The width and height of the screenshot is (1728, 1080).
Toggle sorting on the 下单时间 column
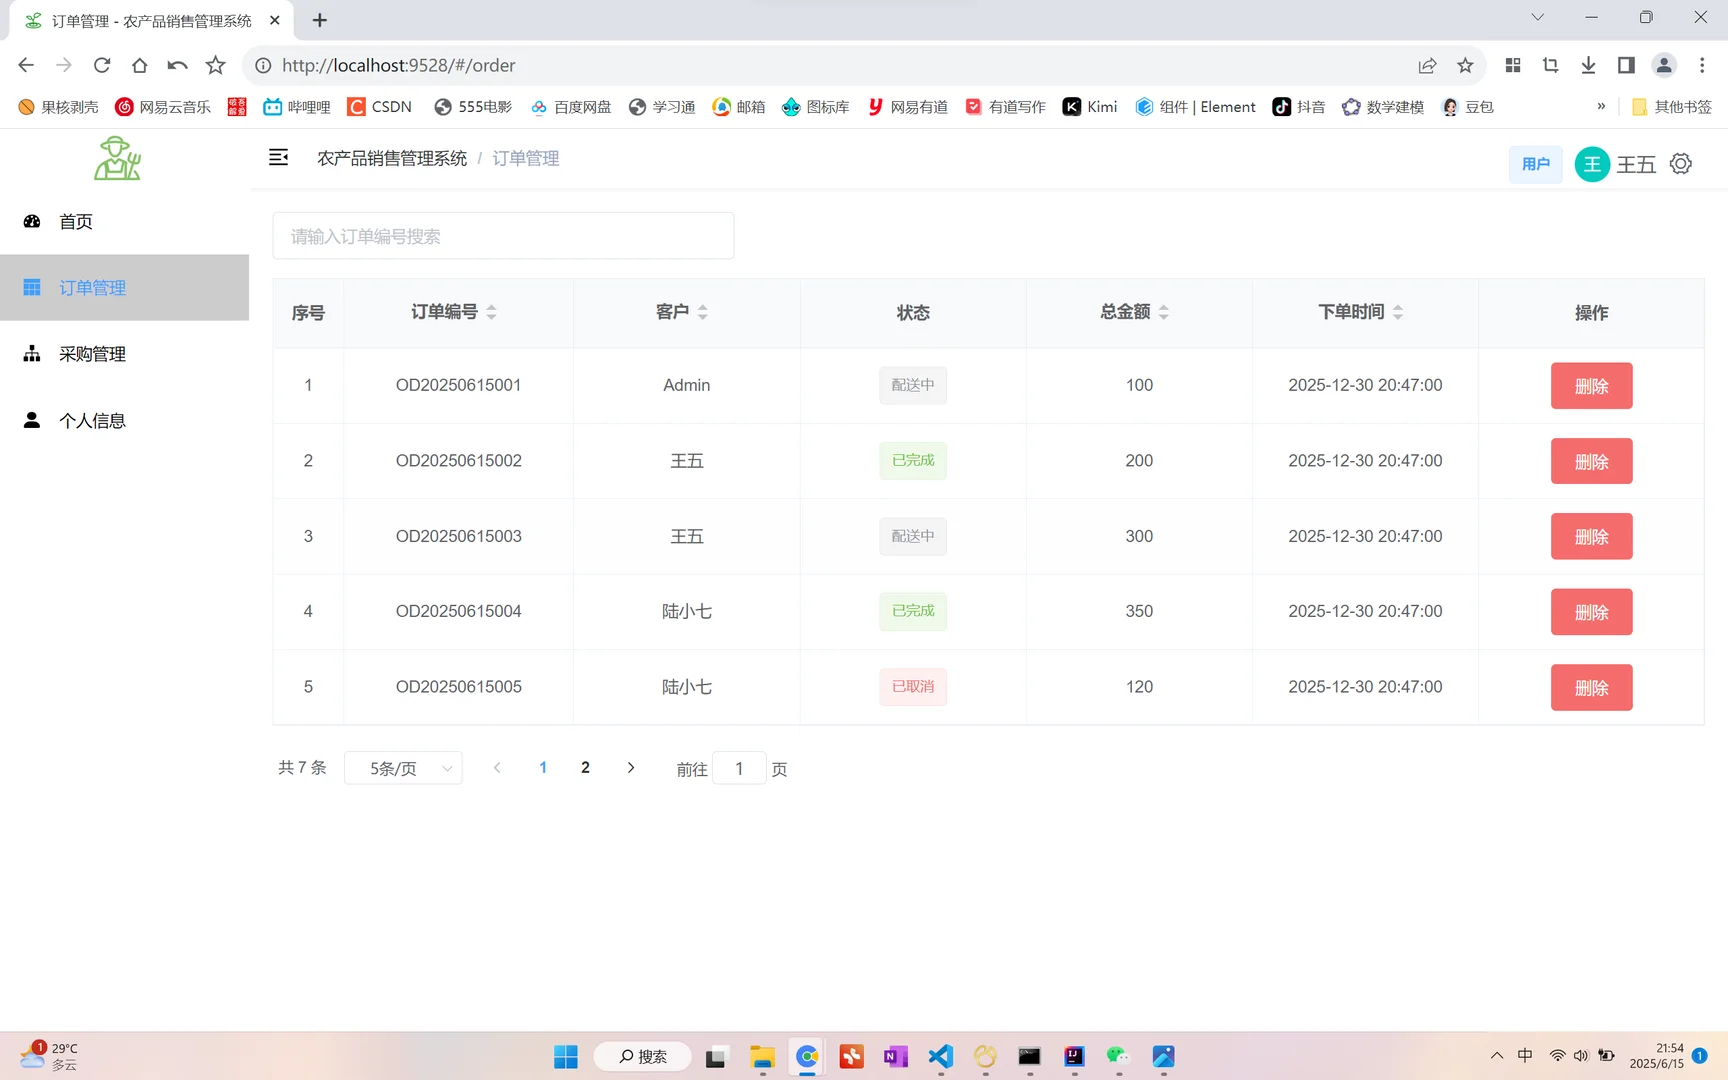coord(1398,311)
